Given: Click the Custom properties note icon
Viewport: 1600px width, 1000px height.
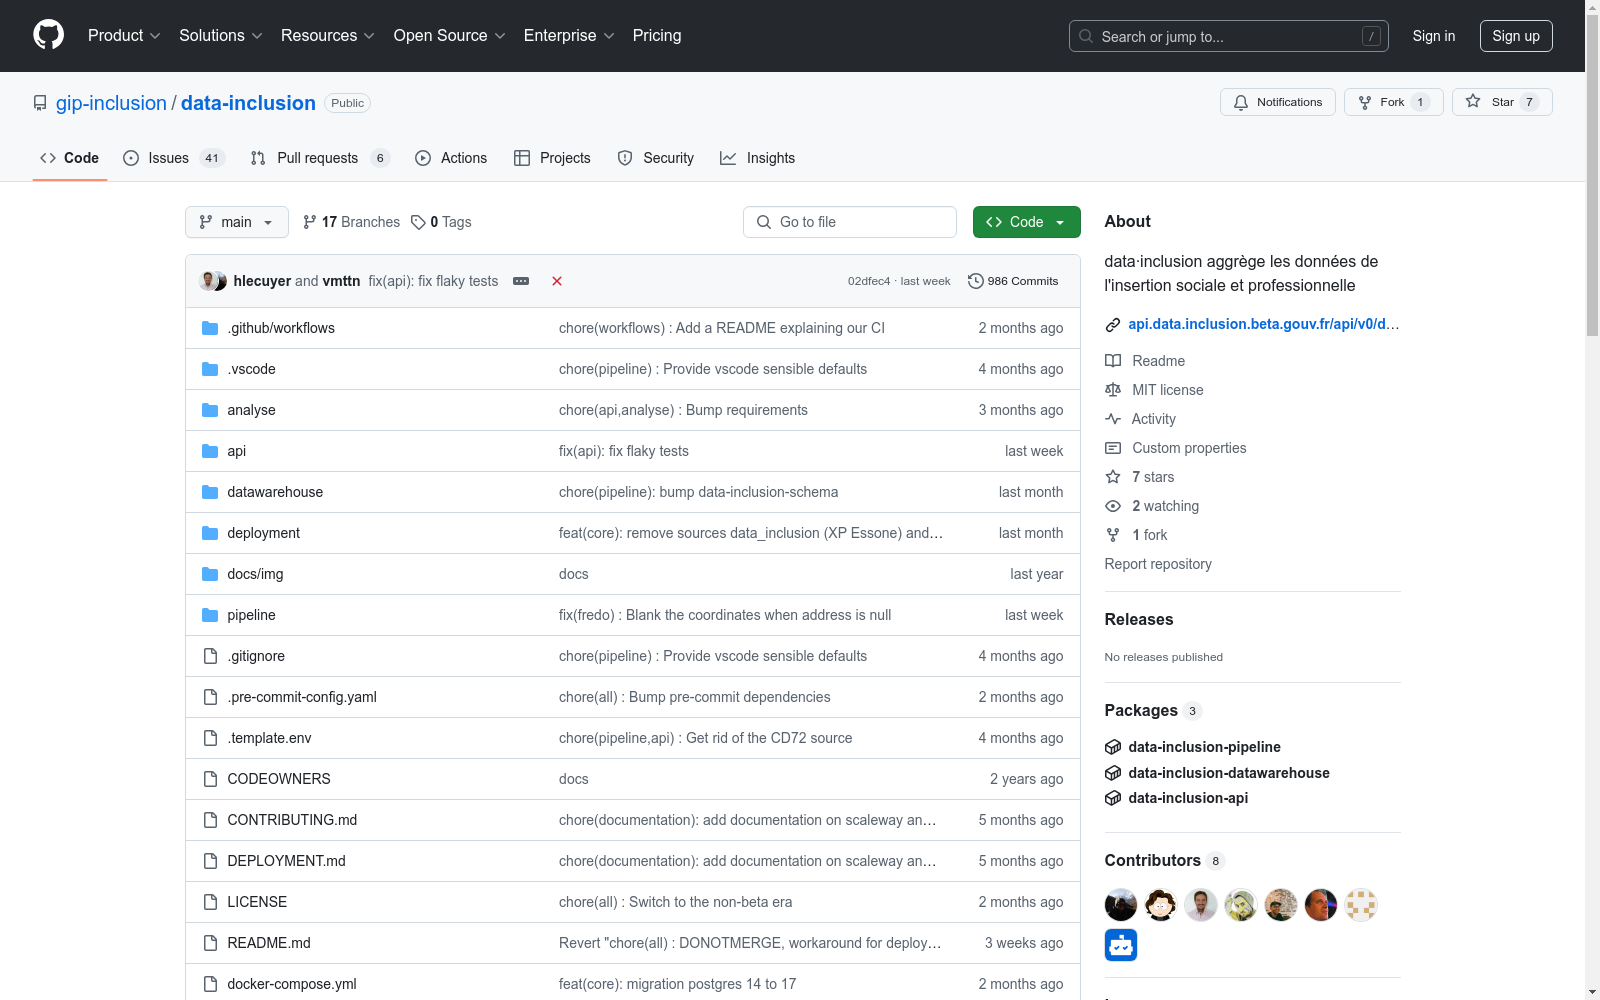Looking at the screenshot, I should (x=1113, y=448).
